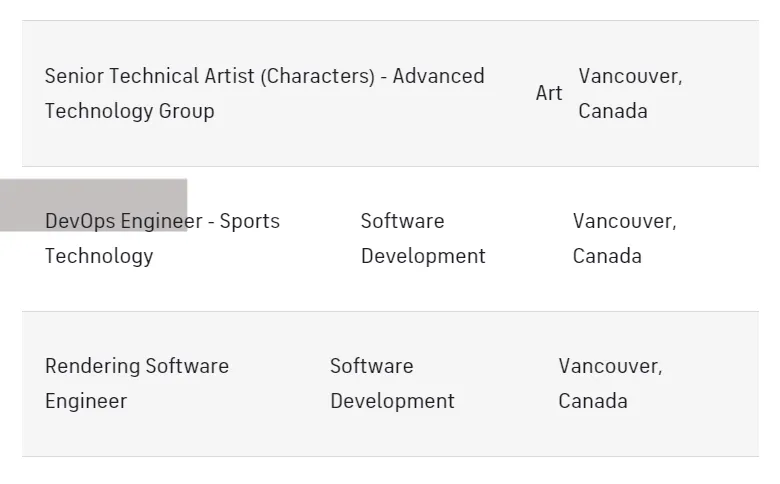Click Software Development category in the DevOps row

click(x=423, y=238)
